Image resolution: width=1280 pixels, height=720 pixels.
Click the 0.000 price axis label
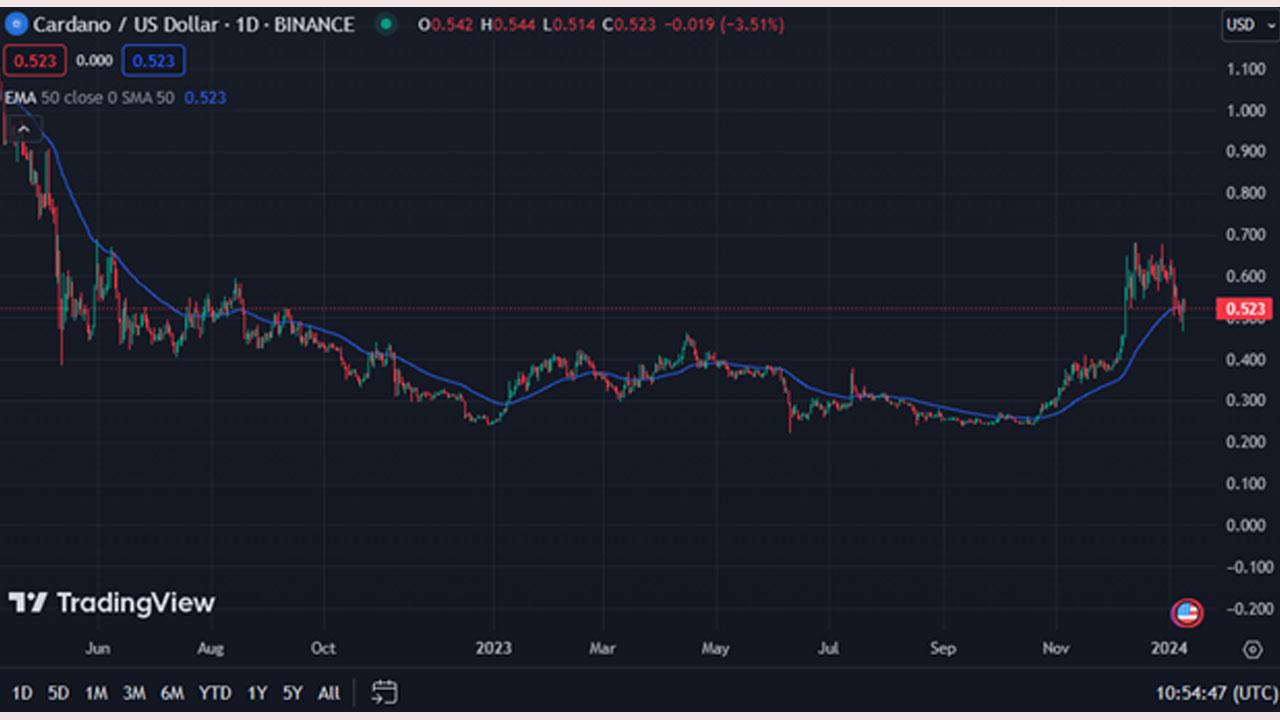click(x=1246, y=525)
